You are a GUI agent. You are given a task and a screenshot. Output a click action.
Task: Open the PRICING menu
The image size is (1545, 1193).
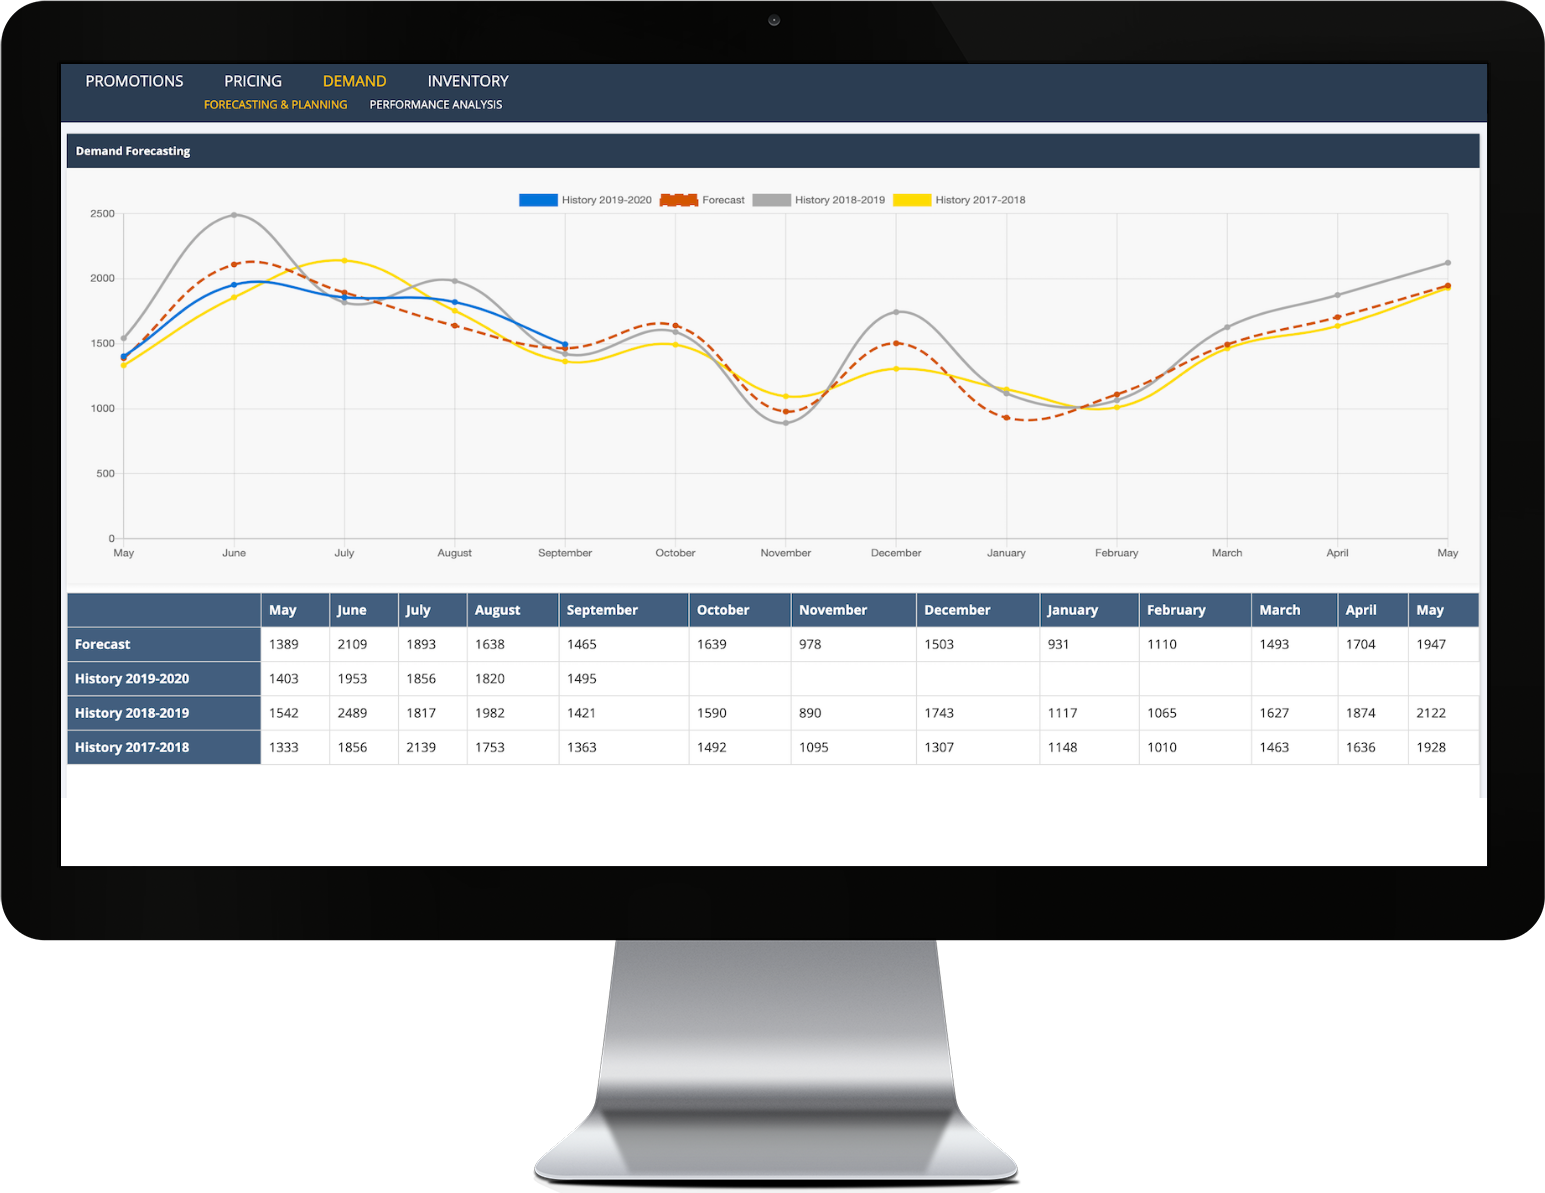[253, 81]
